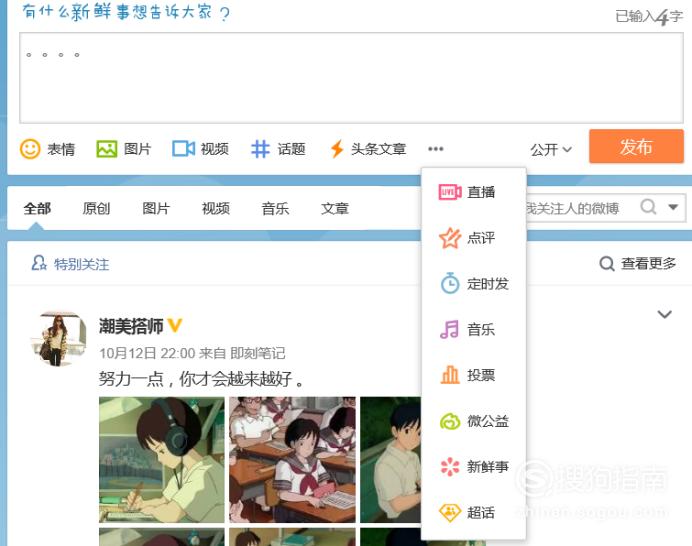Click the clock icon for scheduled posting
The width and height of the screenshot is (692, 546).
450,283
